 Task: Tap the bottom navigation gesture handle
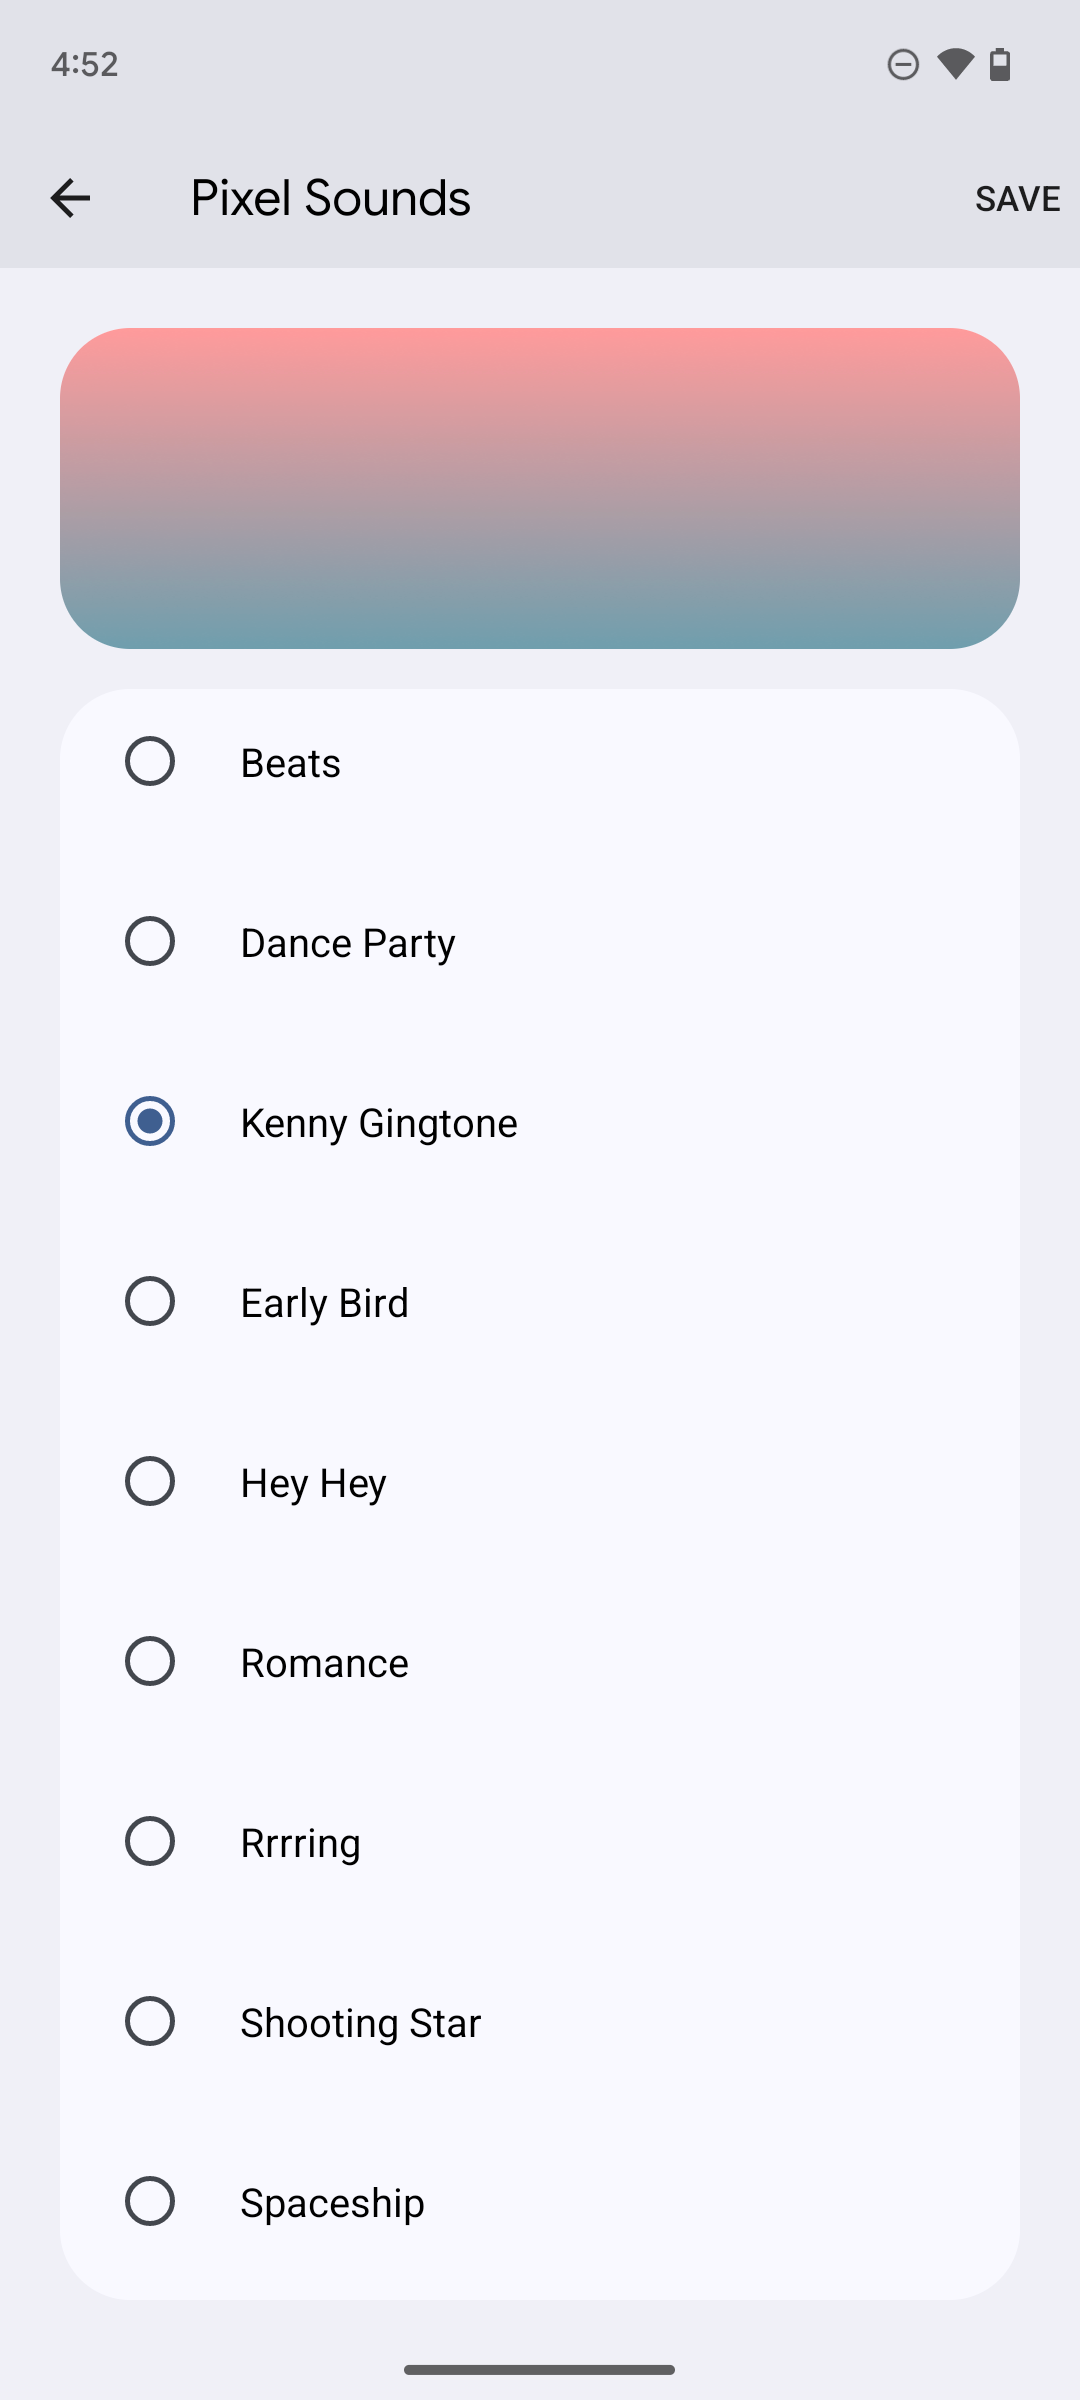[540, 2369]
